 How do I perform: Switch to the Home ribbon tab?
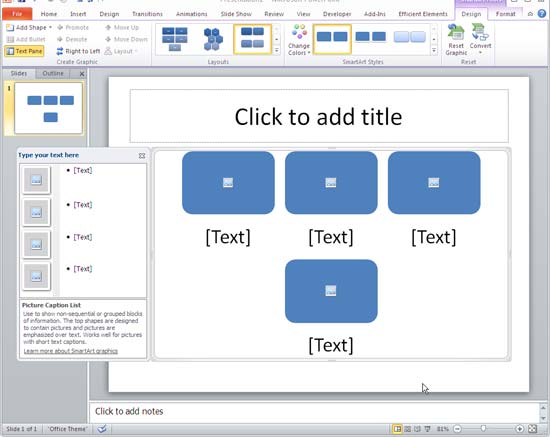tap(49, 14)
